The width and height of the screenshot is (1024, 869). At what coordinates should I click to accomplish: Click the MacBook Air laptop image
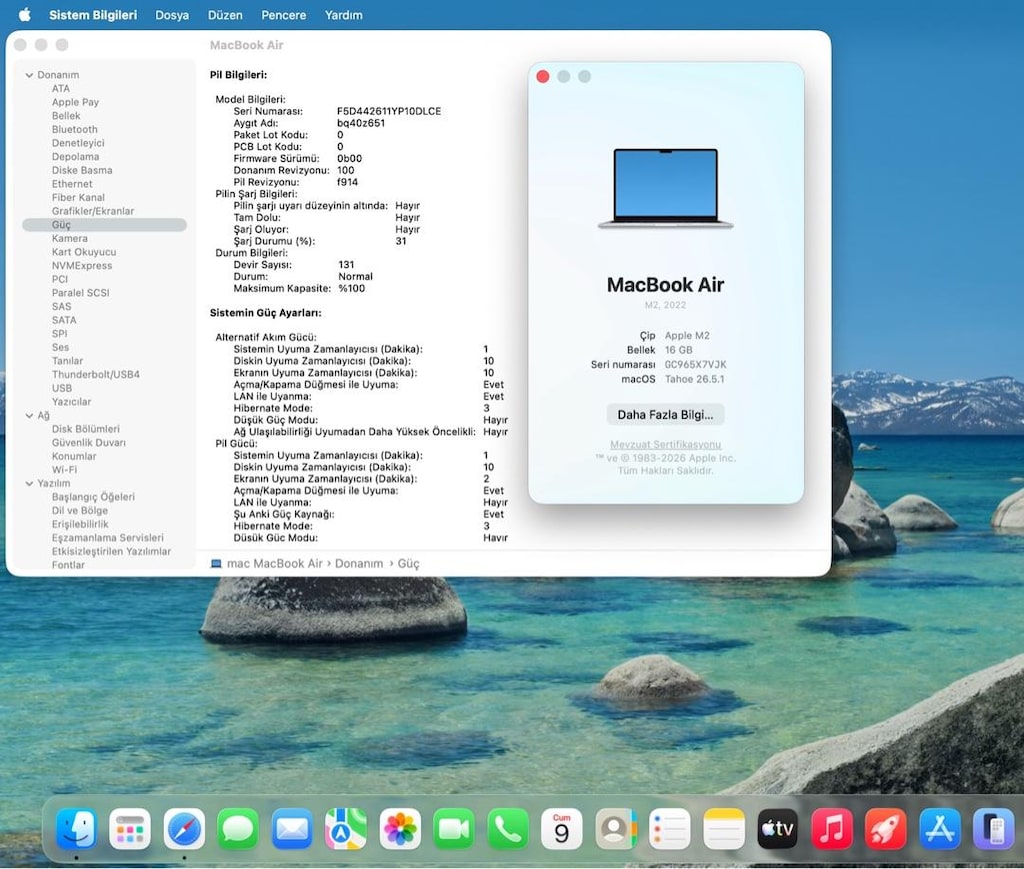click(665, 189)
